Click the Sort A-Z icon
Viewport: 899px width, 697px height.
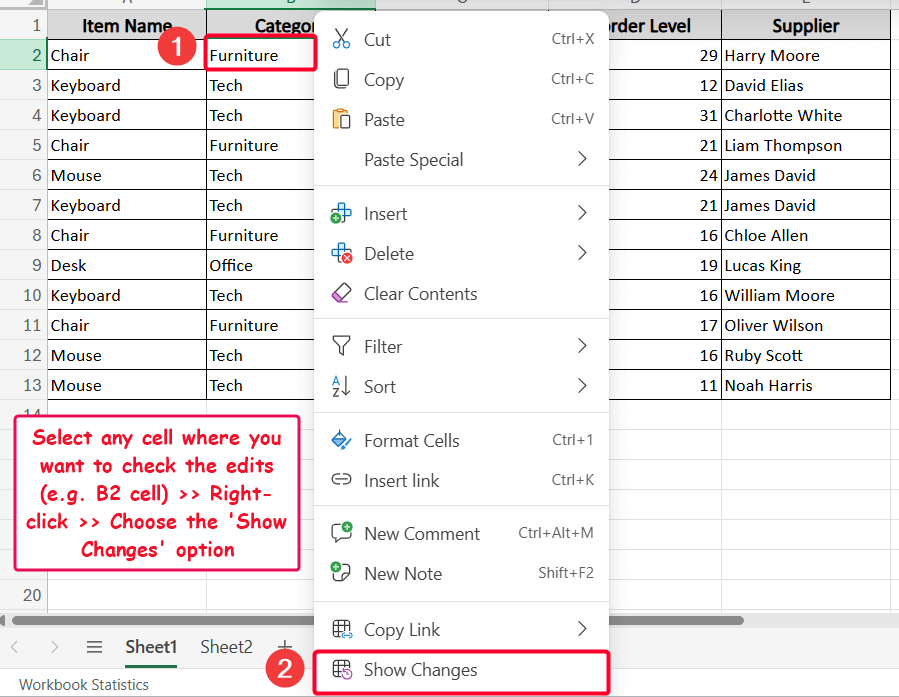pyautogui.click(x=340, y=386)
